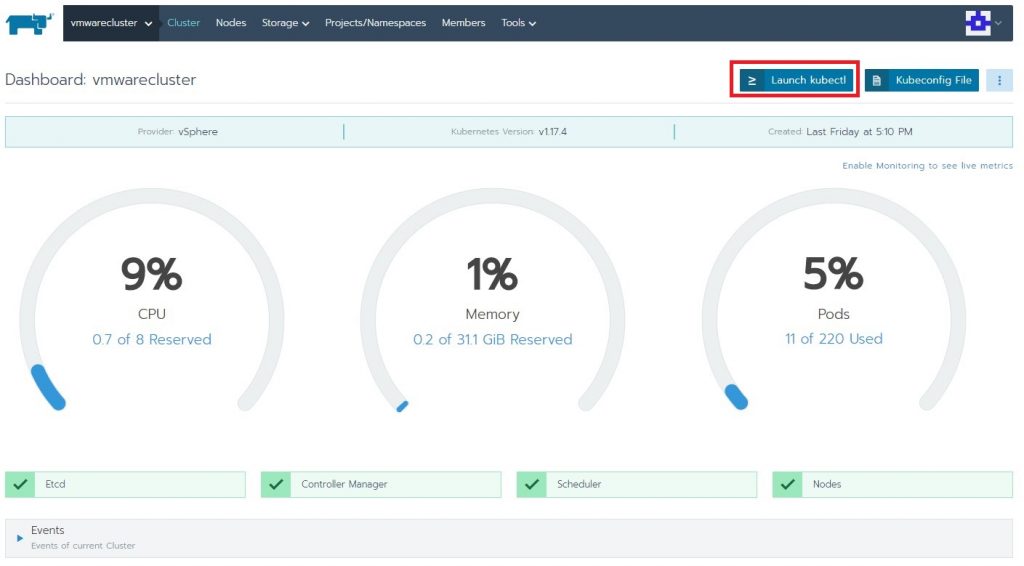Image resolution: width=1024 pixels, height=566 pixels.
Task: Click the Scheduler status checkmark icon
Action: coord(532,484)
